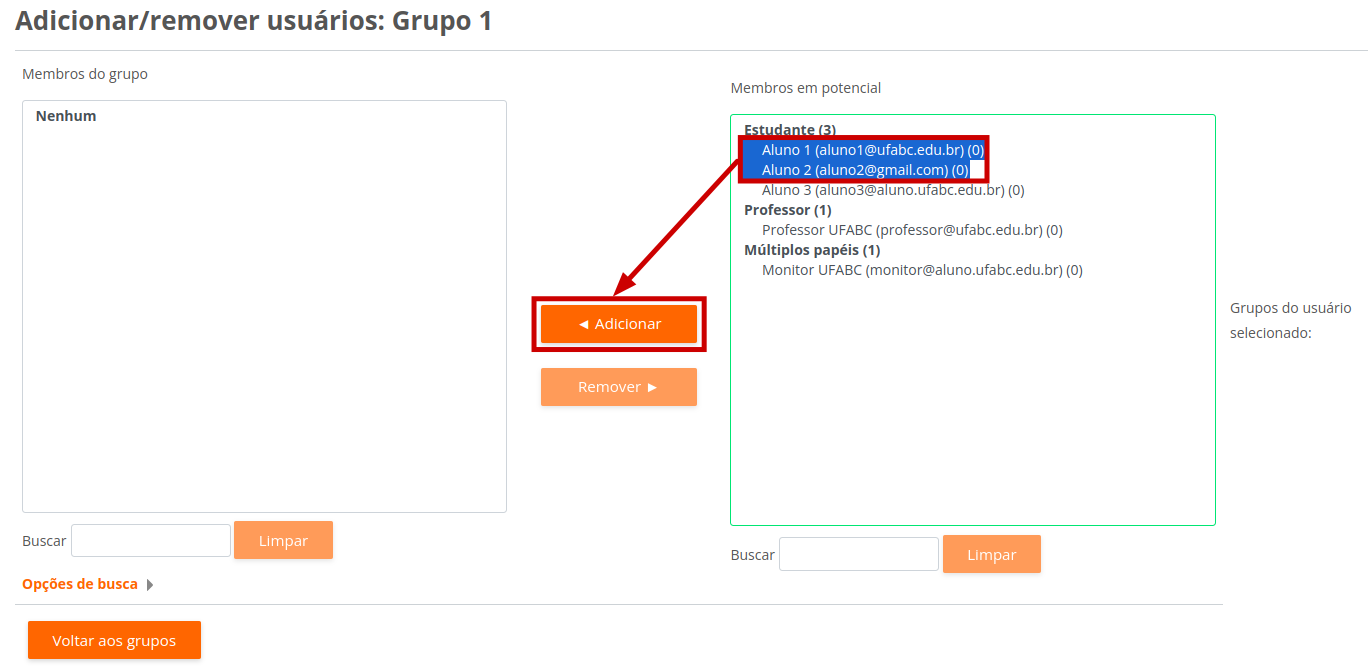Click the Membros do grupo label
Image resolution: width=1368 pixels, height=670 pixels.
pyautogui.click(x=85, y=74)
